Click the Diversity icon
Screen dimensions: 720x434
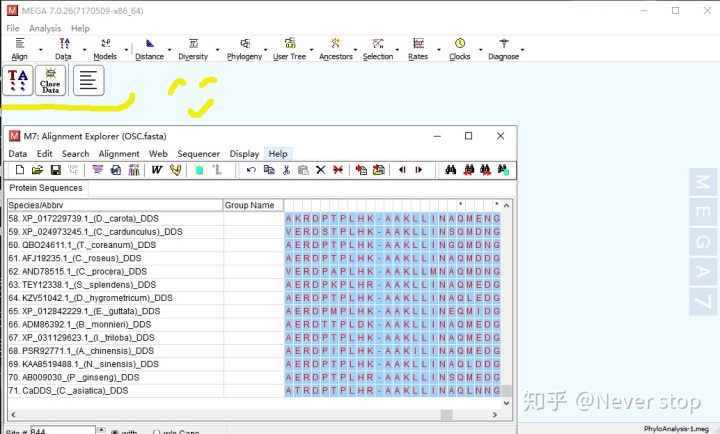193,44
